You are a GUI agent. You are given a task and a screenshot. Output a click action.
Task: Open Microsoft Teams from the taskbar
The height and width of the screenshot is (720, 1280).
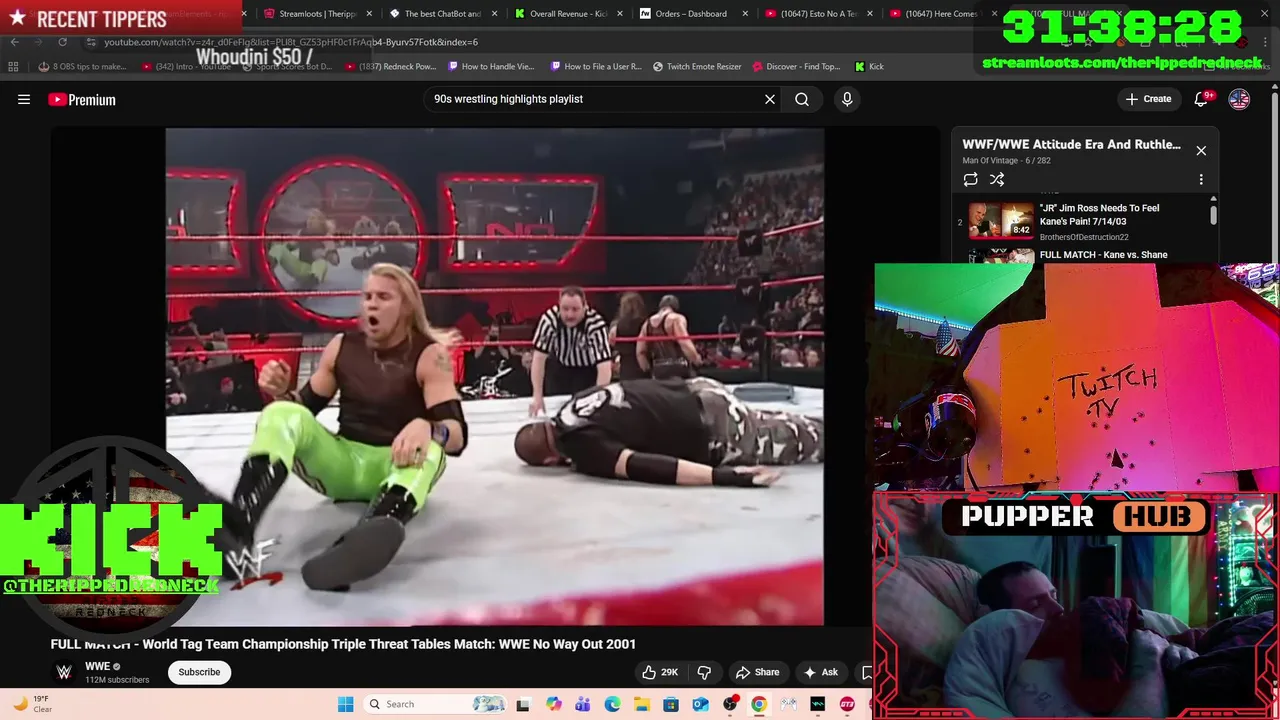click(x=583, y=704)
